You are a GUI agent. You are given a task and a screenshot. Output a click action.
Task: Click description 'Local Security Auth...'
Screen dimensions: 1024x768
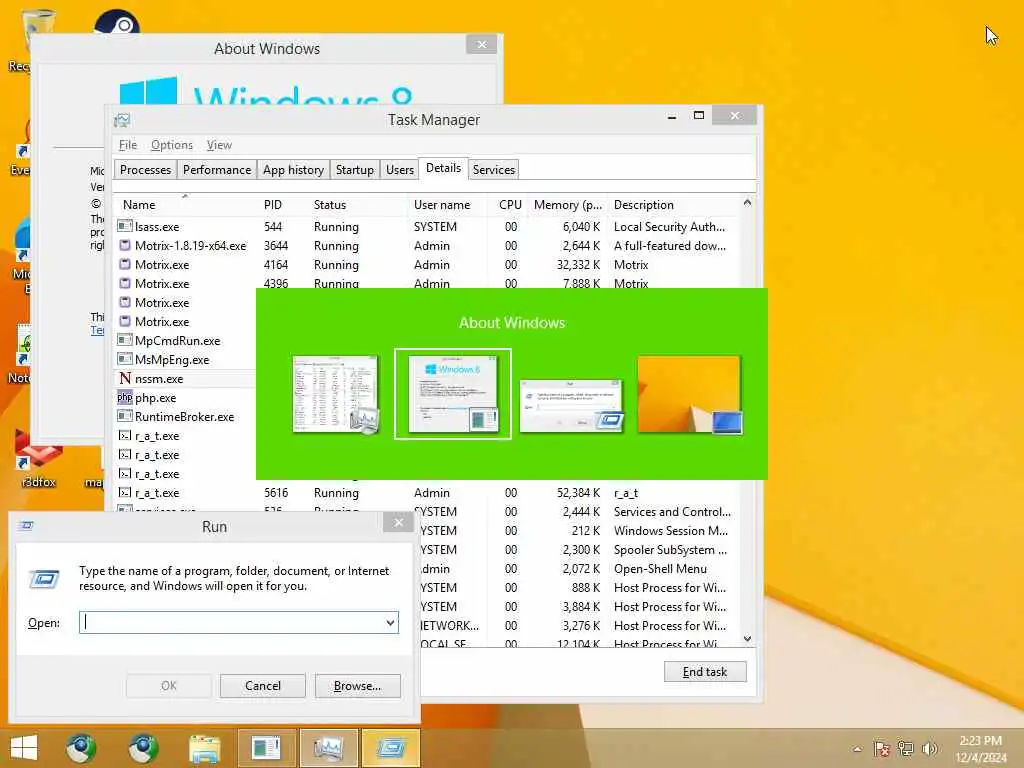(x=669, y=227)
